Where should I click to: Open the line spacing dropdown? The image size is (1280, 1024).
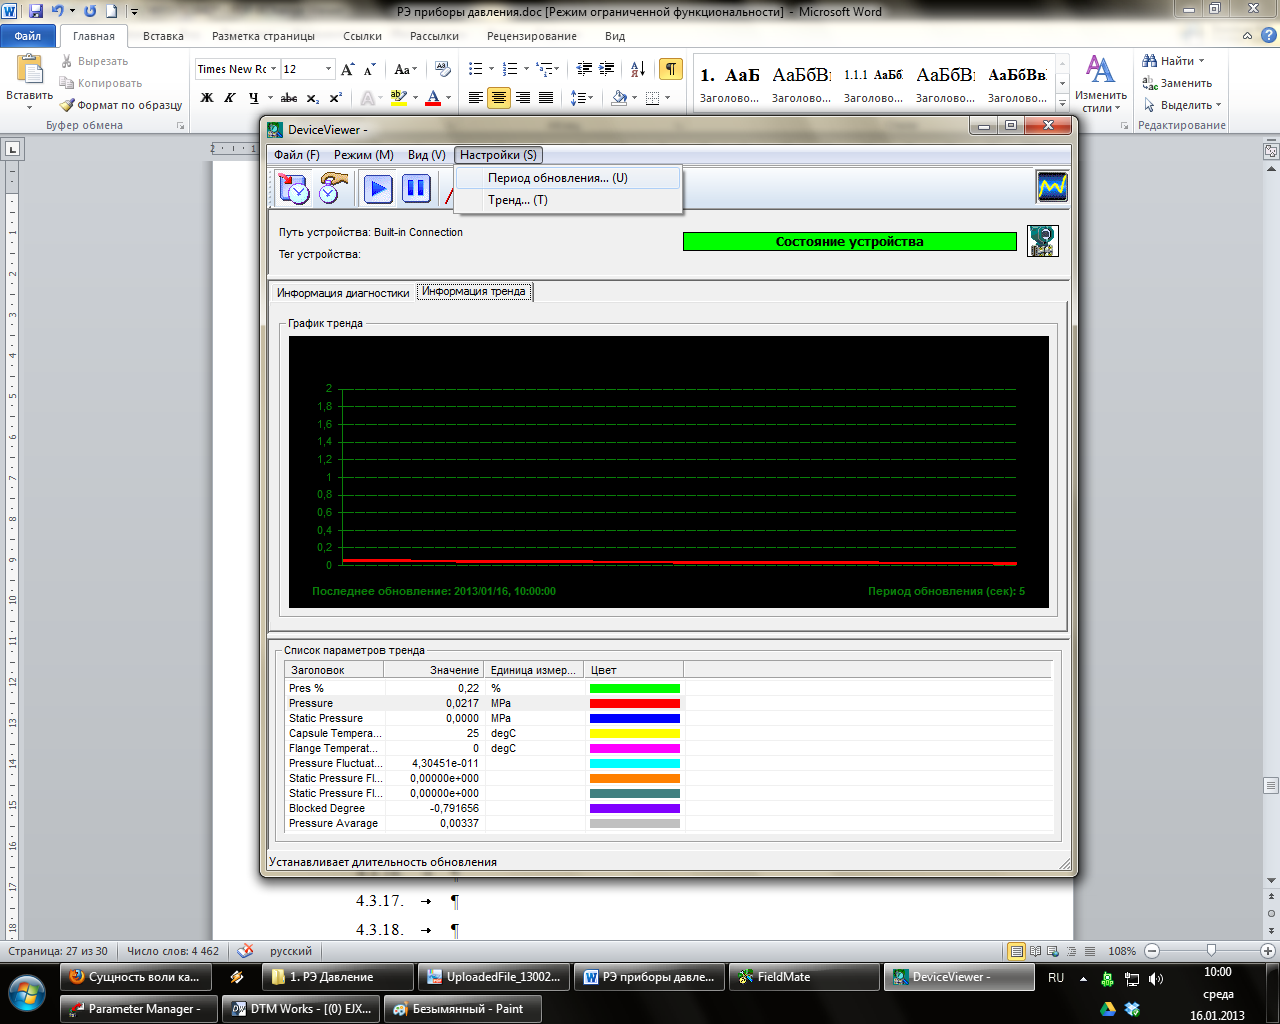coord(581,98)
